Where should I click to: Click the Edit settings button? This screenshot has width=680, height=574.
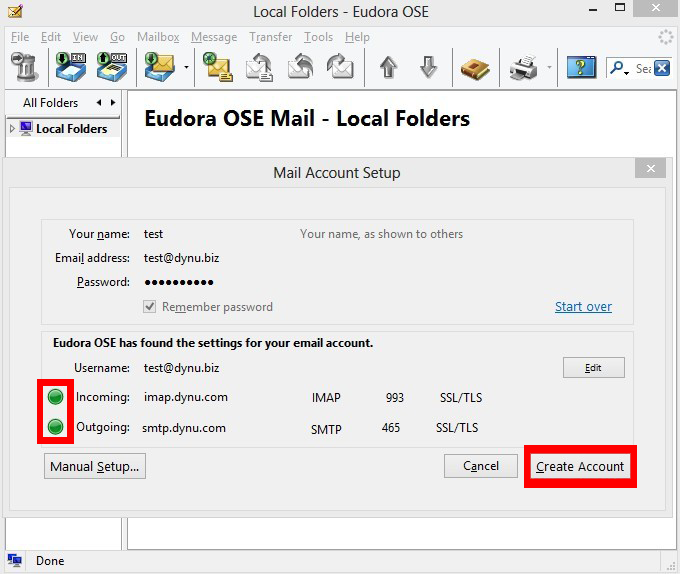pyautogui.click(x=594, y=368)
